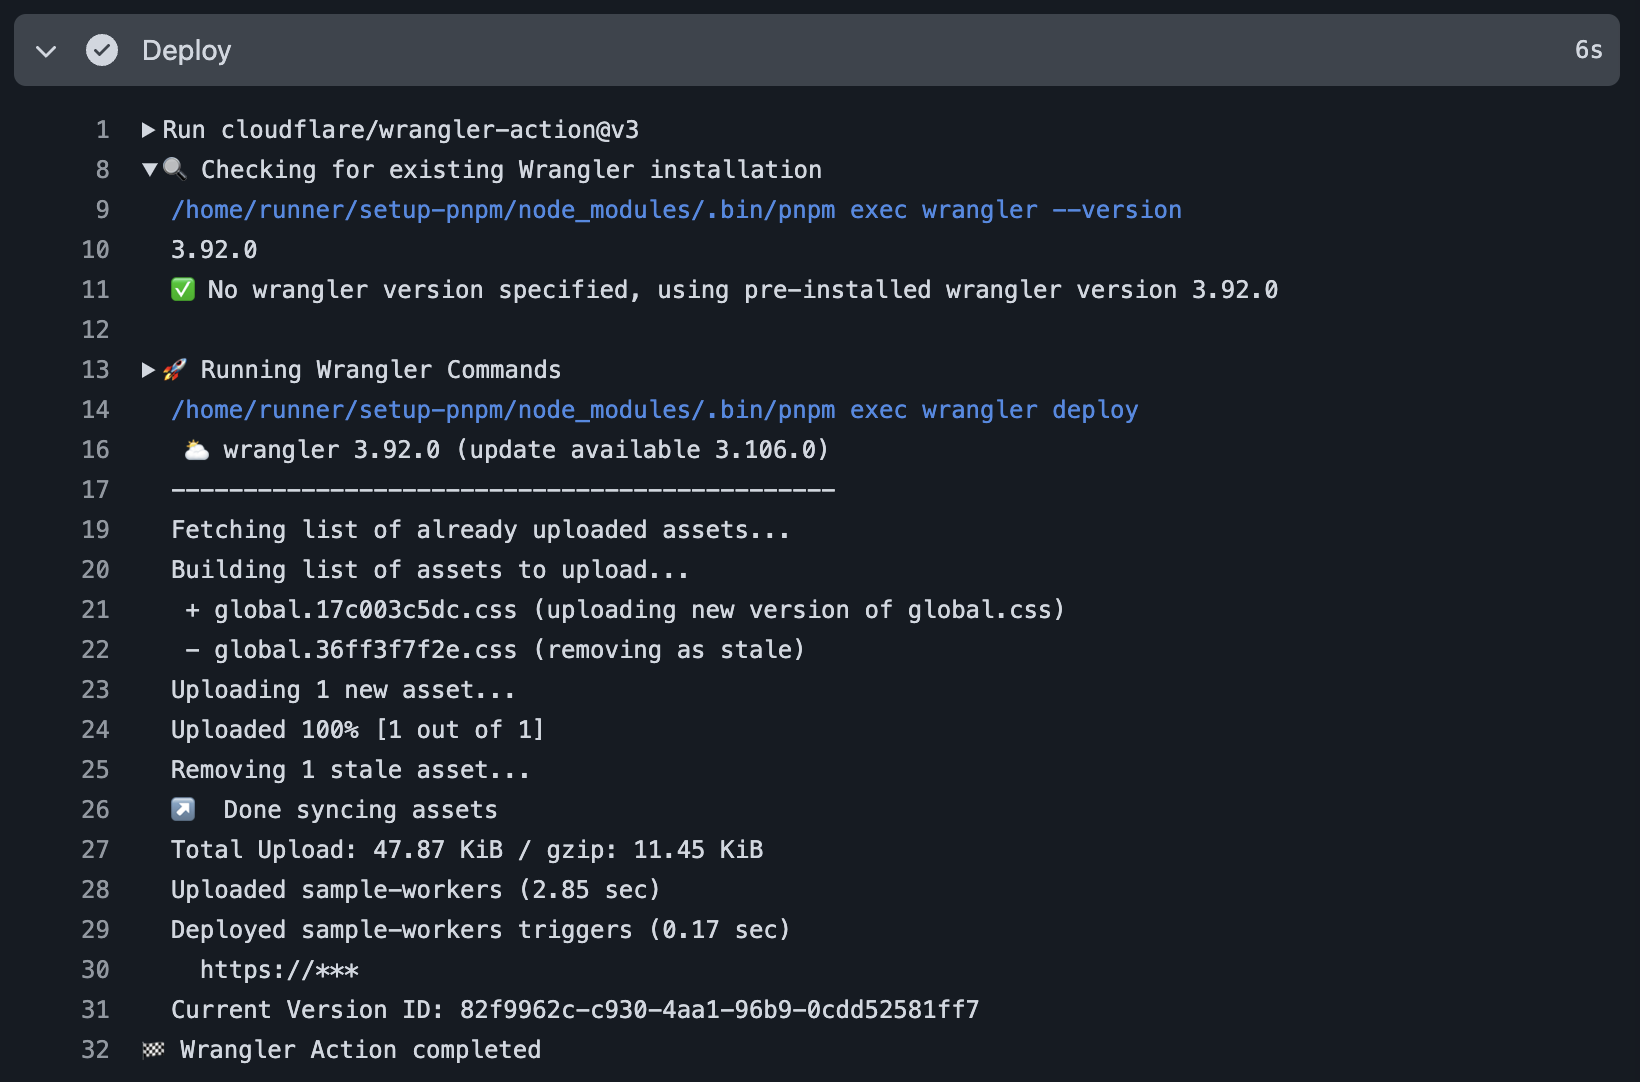The width and height of the screenshot is (1640, 1082).
Task: Click the rocket emoji on line 13
Action: [x=175, y=370]
